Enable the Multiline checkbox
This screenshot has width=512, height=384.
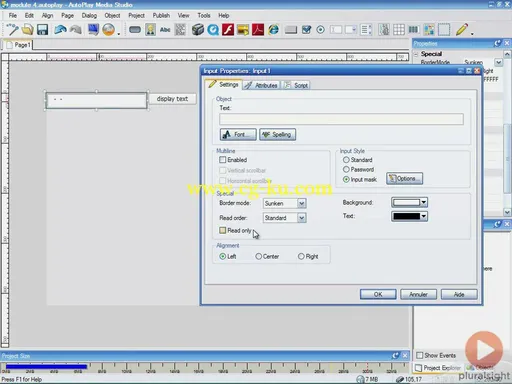223,160
